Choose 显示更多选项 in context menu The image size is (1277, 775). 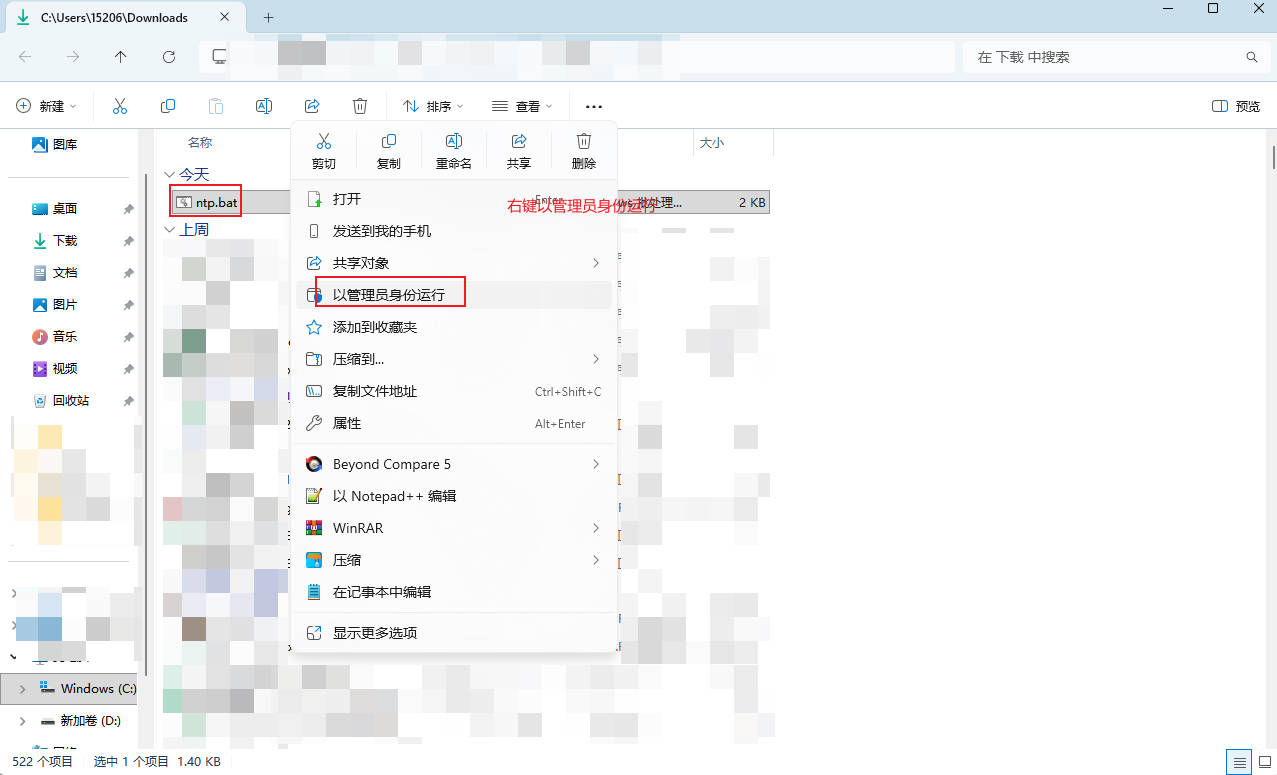(x=374, y=633)
